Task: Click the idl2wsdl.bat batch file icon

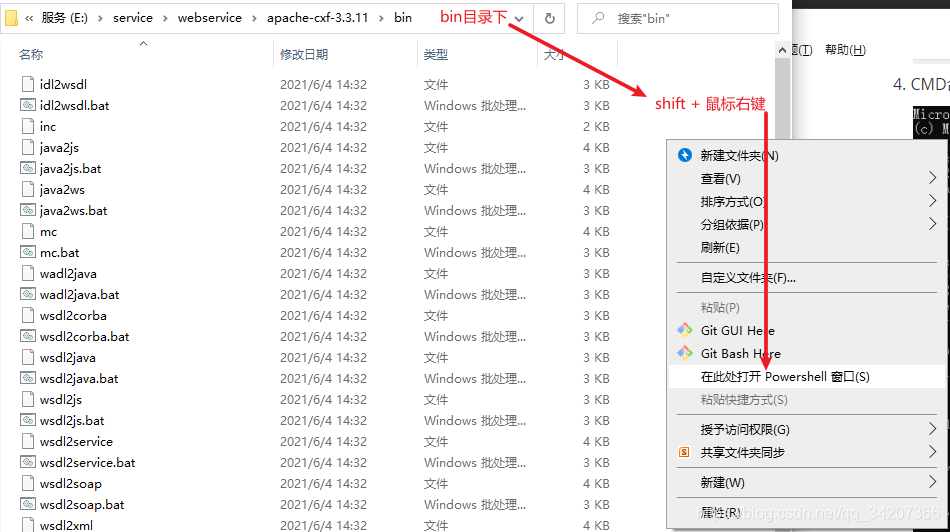Action: click(x=27, y=105)
